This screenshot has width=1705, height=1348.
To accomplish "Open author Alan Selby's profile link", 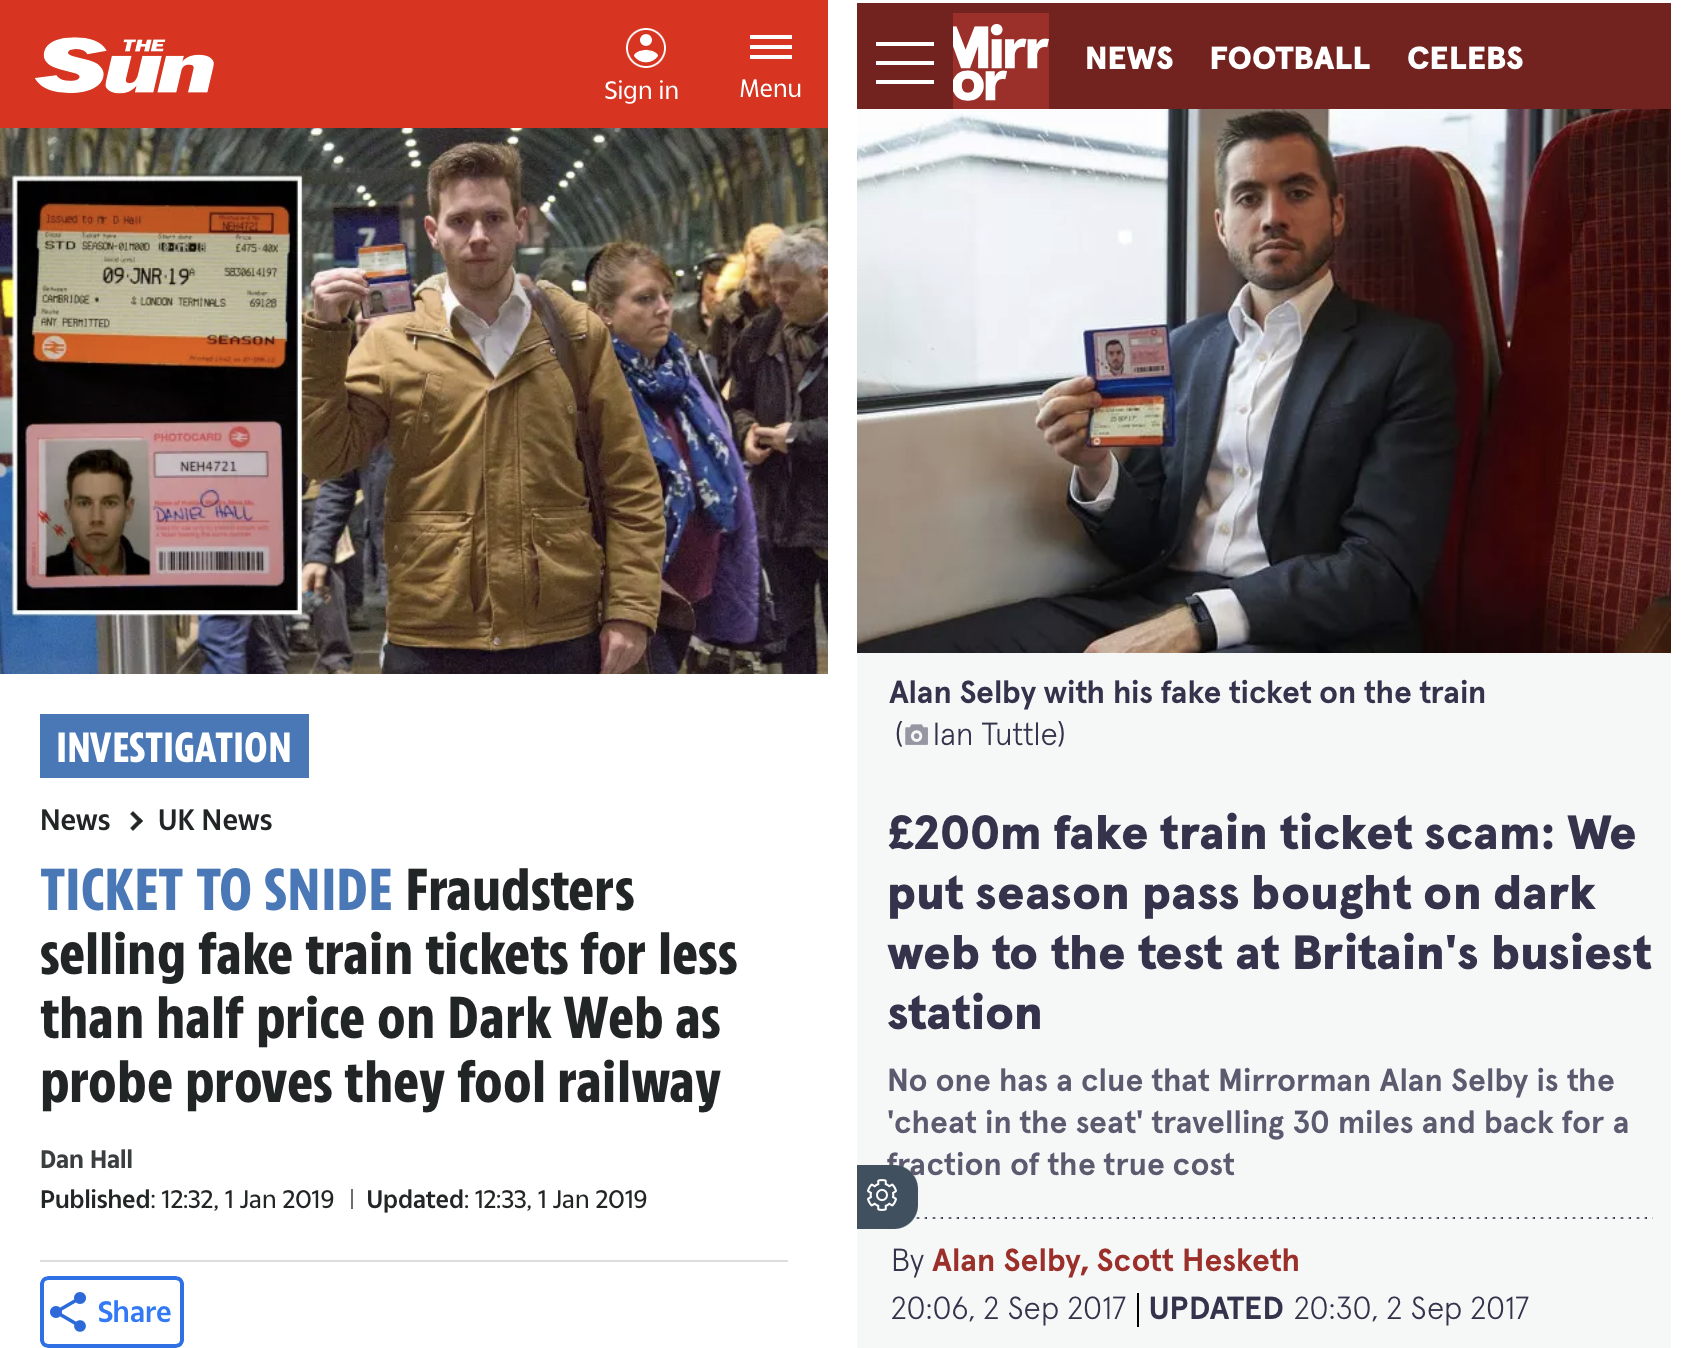I will 1007,1261.
